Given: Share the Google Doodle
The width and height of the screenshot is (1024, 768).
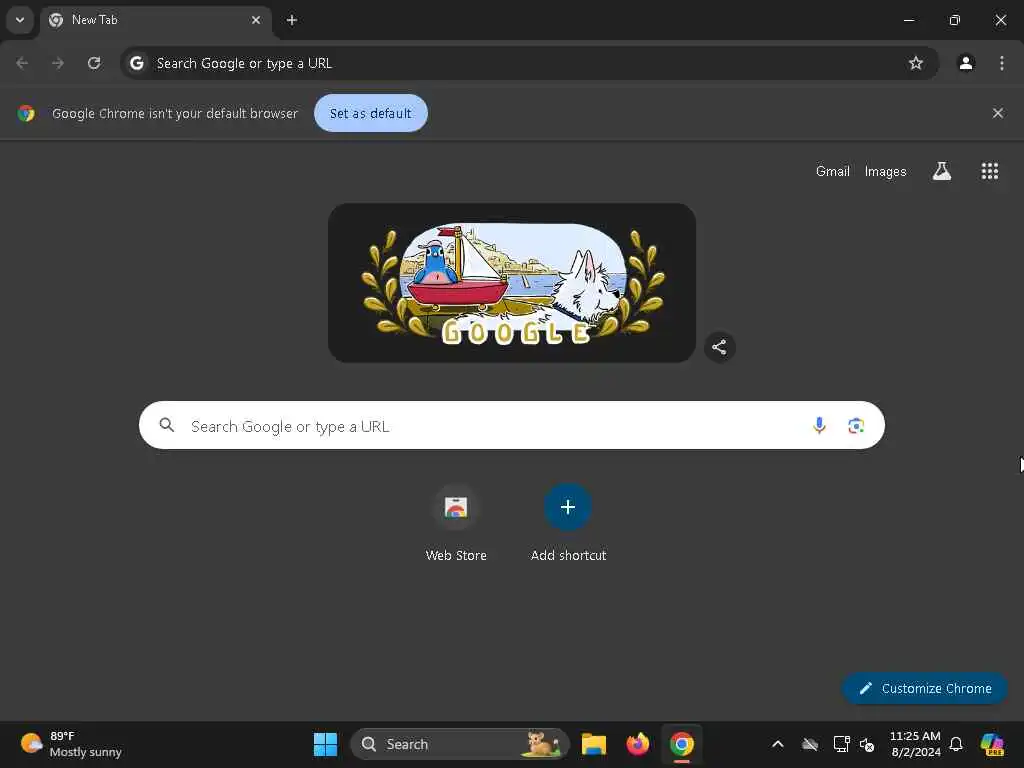Looking at the screenshot, I should tap(720, 347).
